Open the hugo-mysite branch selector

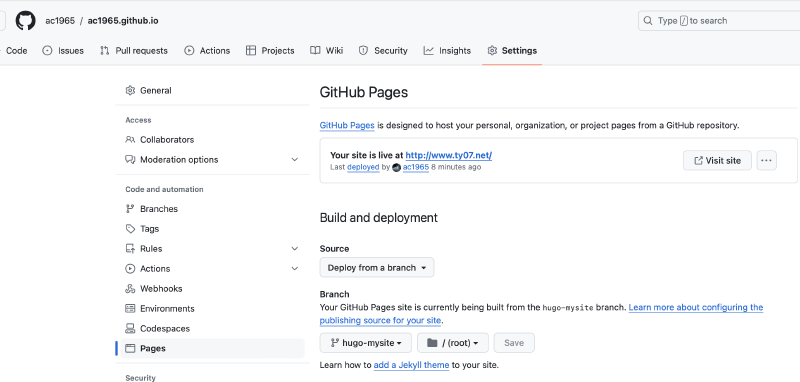click(365, 343)
